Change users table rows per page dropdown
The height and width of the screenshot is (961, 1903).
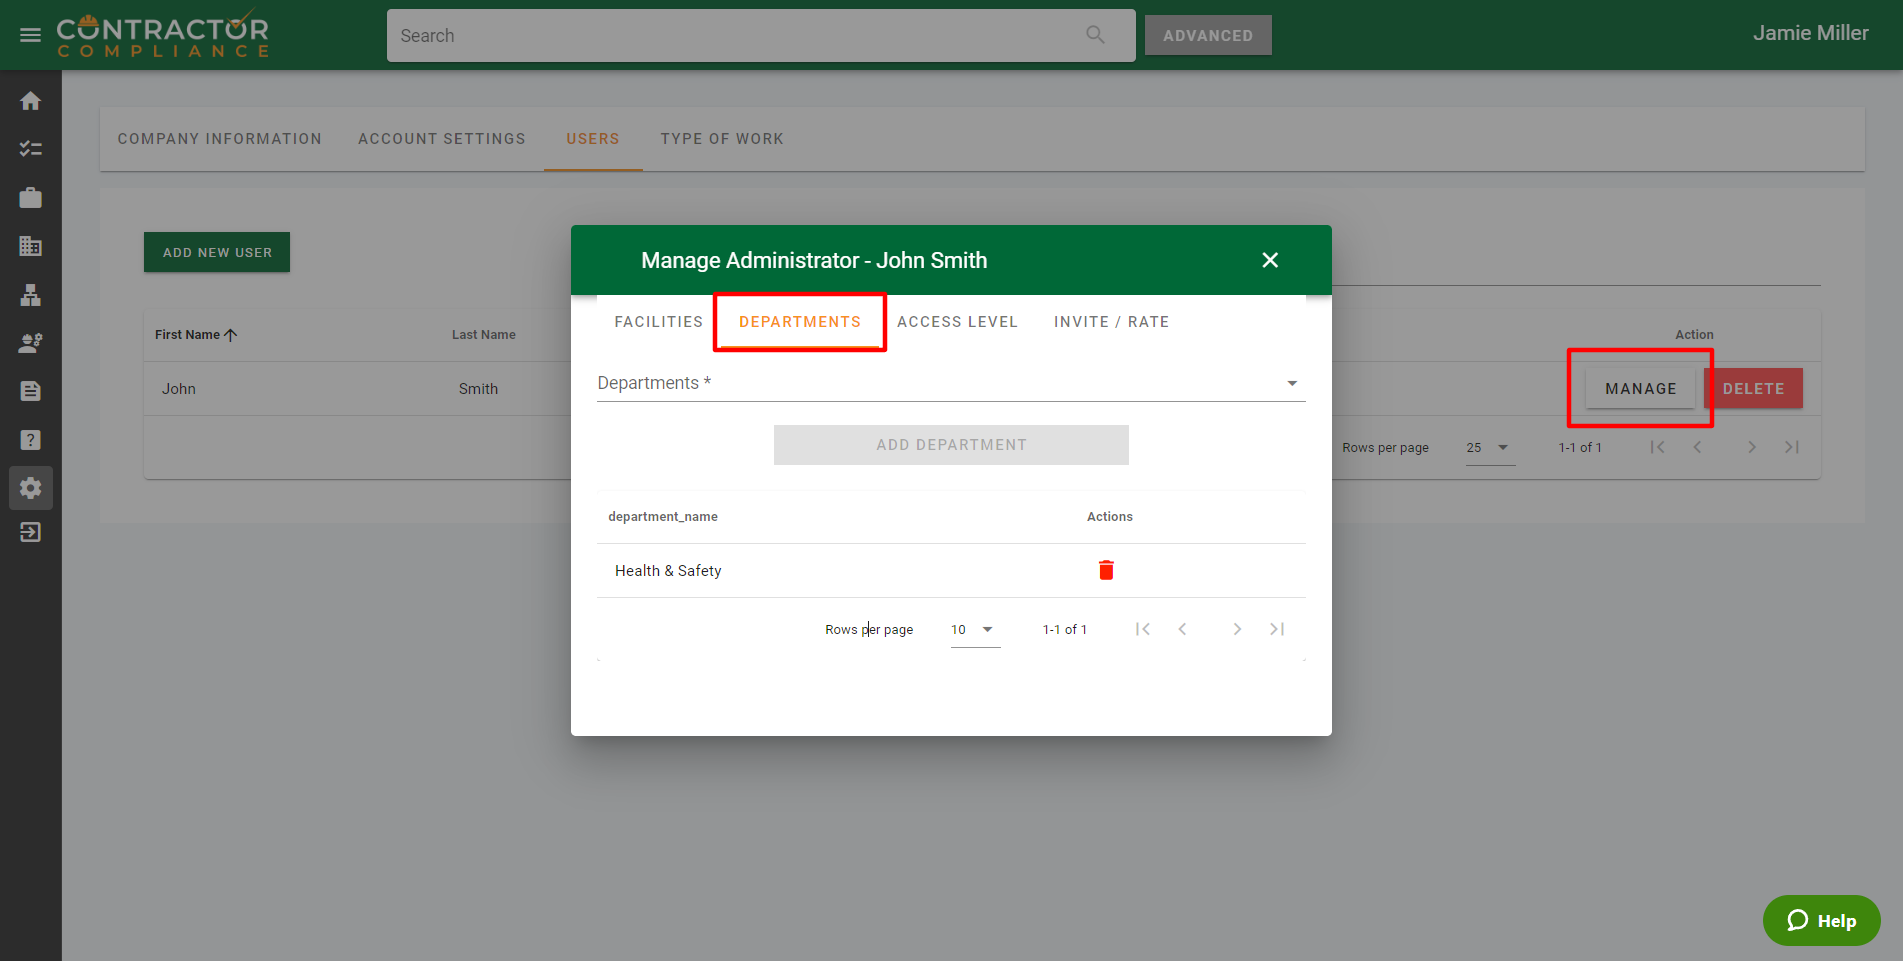pyautogui.click(x=1488, y=448)
